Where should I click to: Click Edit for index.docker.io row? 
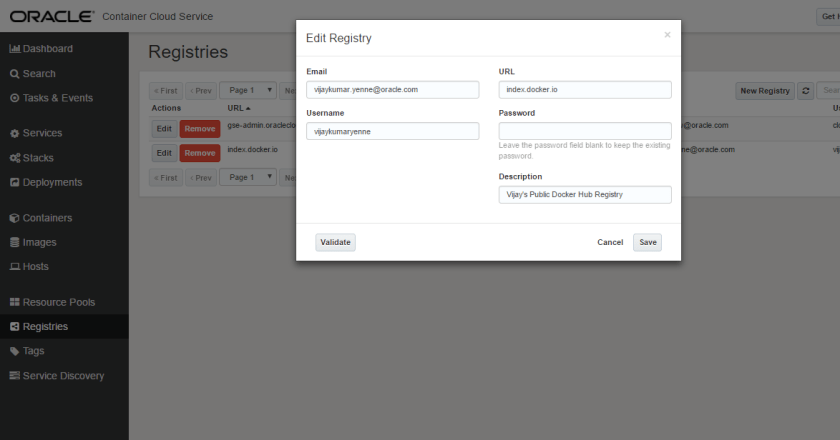click(164, 153)
